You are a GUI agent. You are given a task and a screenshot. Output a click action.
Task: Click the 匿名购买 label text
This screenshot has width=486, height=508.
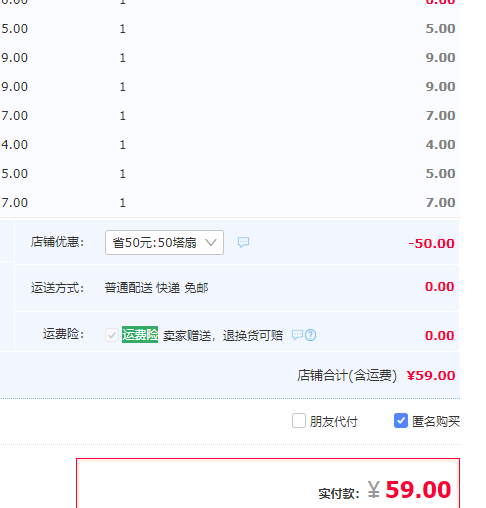coord(436,422)
